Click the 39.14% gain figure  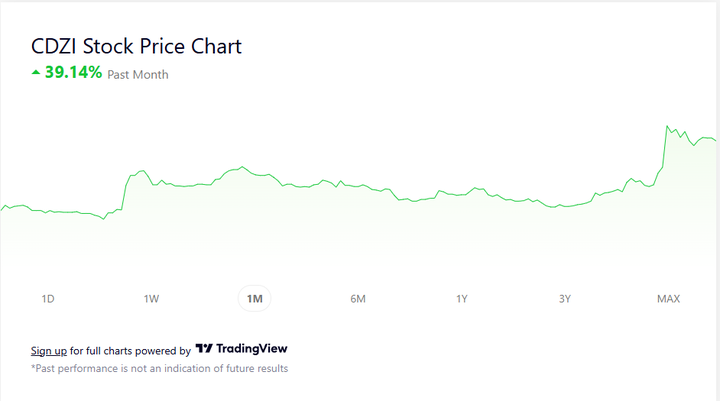(x=73, y=73)
